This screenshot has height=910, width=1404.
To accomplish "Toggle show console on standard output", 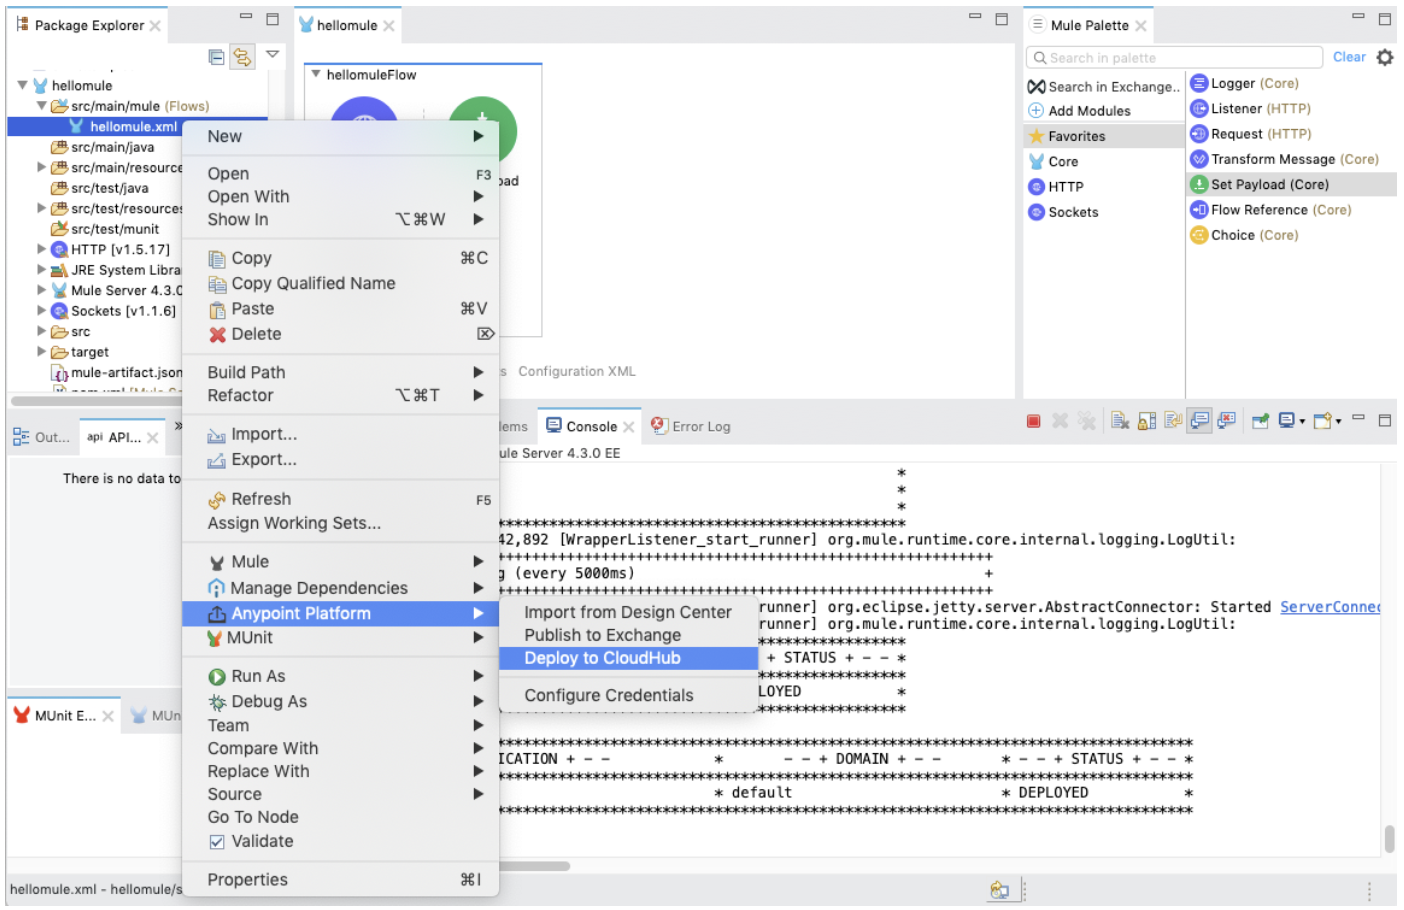I will (x=1200, y=420).
